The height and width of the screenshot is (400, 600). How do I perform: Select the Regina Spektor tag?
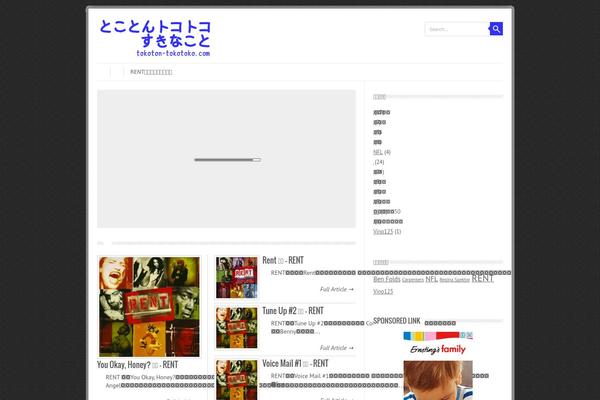[x=455, y=280]
